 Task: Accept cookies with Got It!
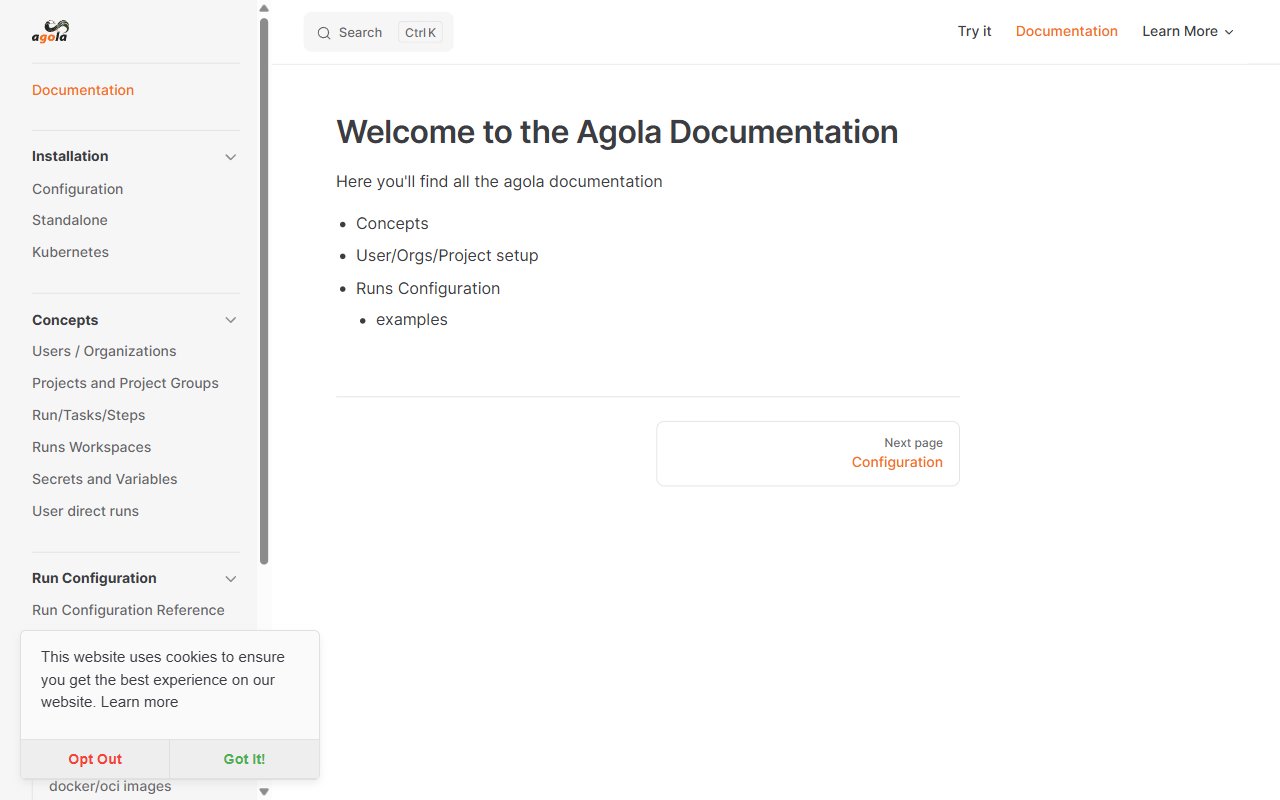244,759
